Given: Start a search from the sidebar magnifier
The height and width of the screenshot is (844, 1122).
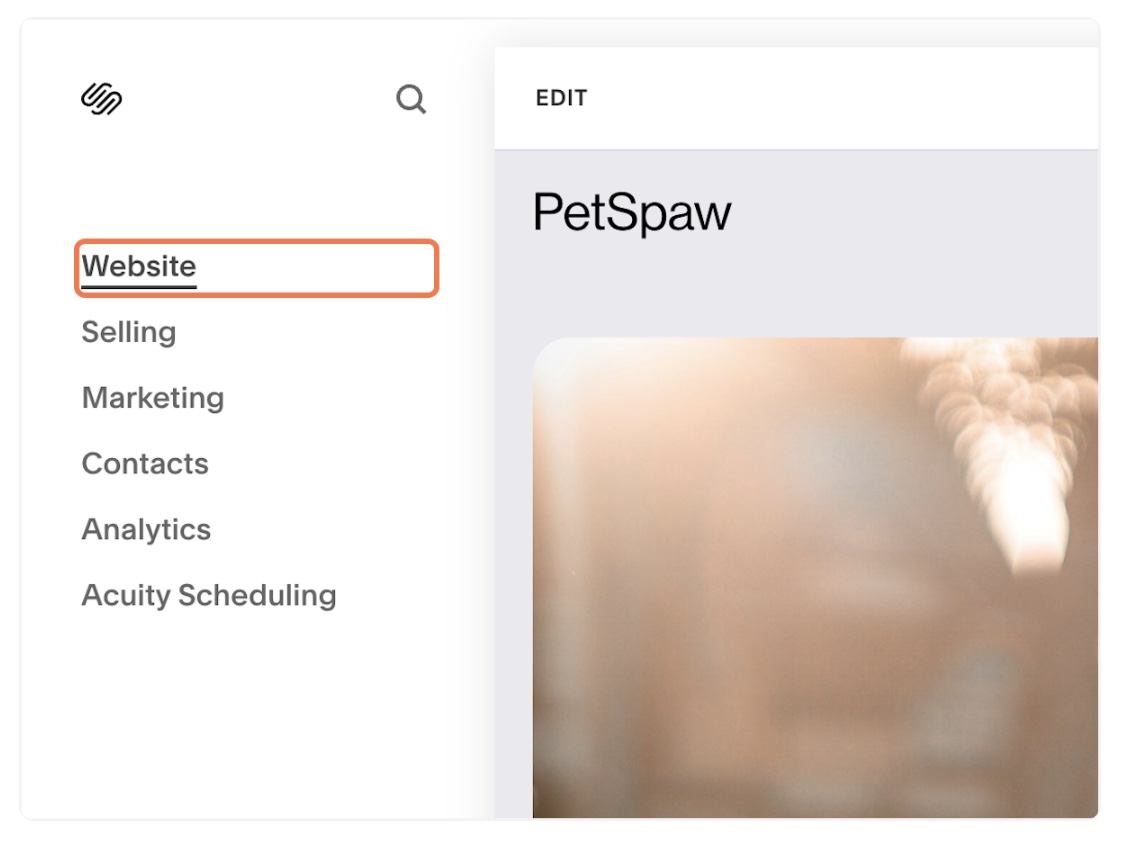Looking at the screenshot, I should pos(411,99).
